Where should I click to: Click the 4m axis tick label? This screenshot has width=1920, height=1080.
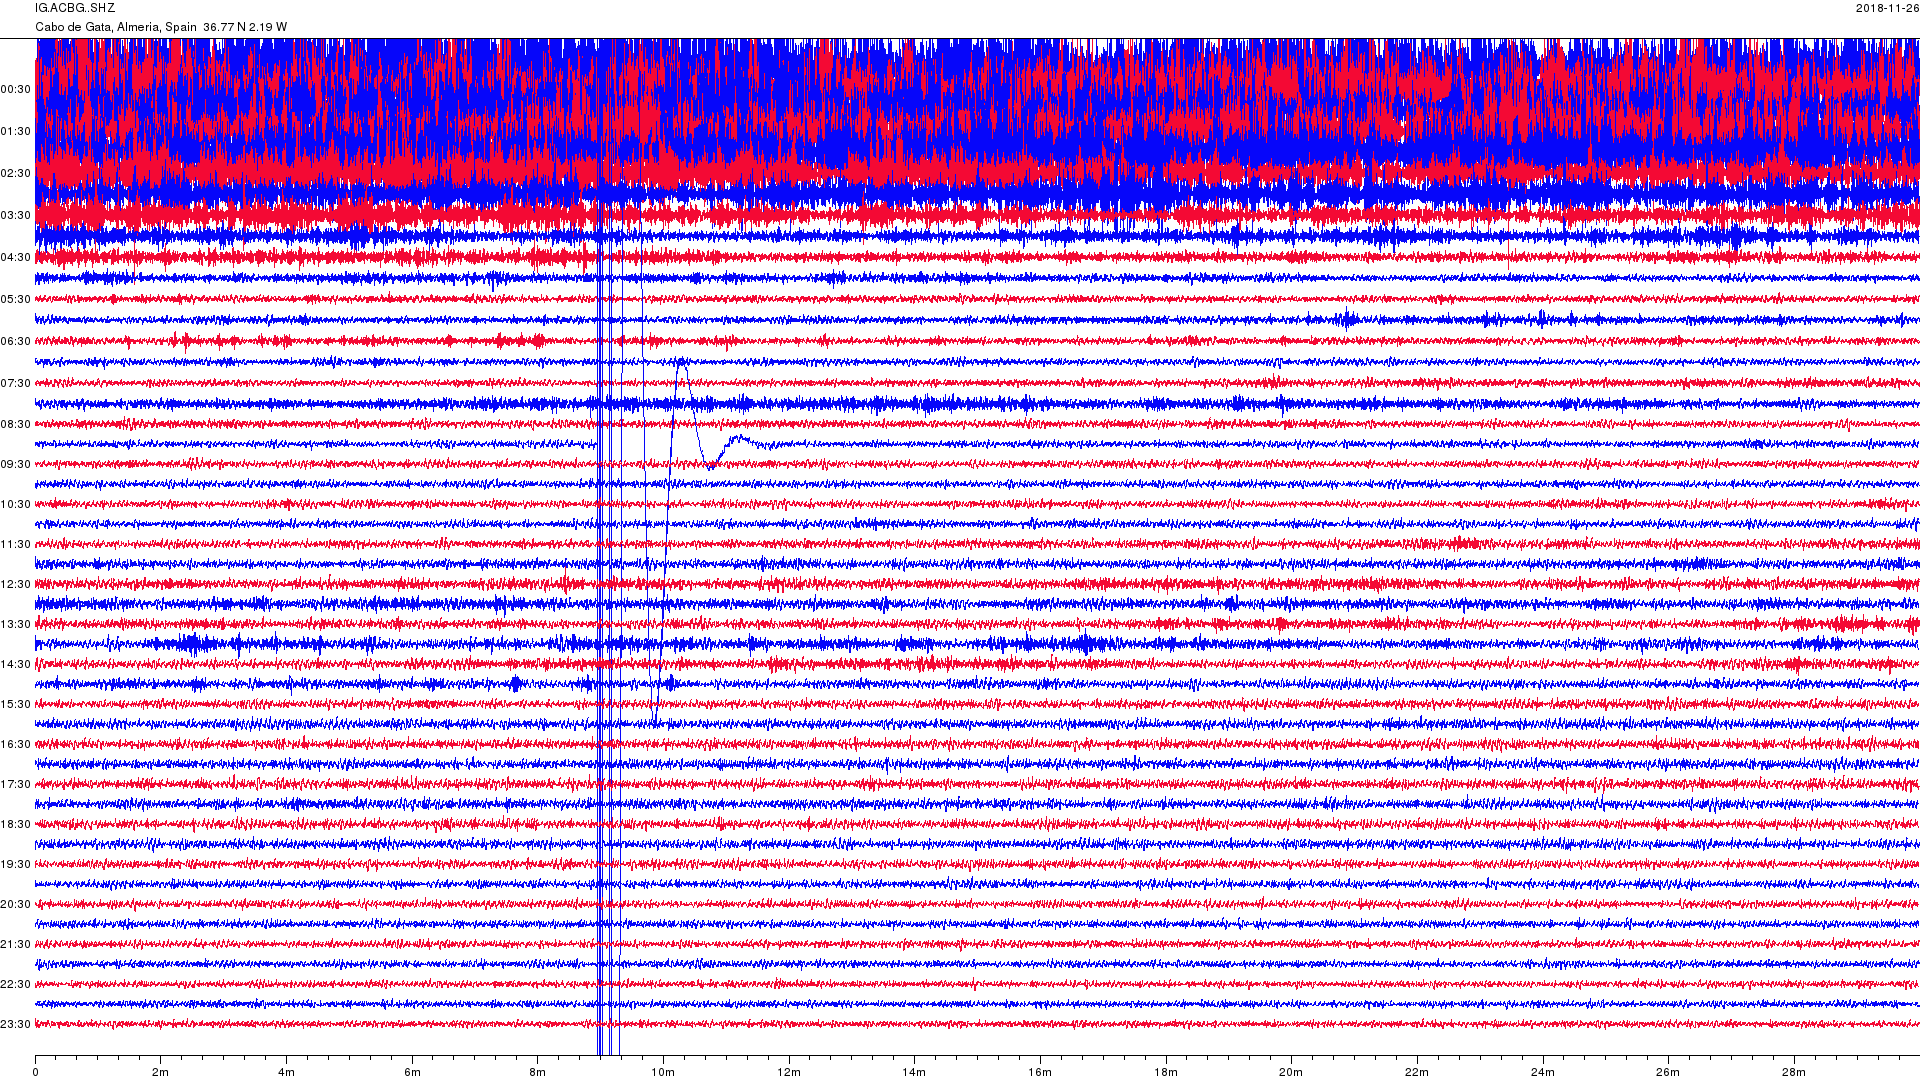click(286, 1073)
